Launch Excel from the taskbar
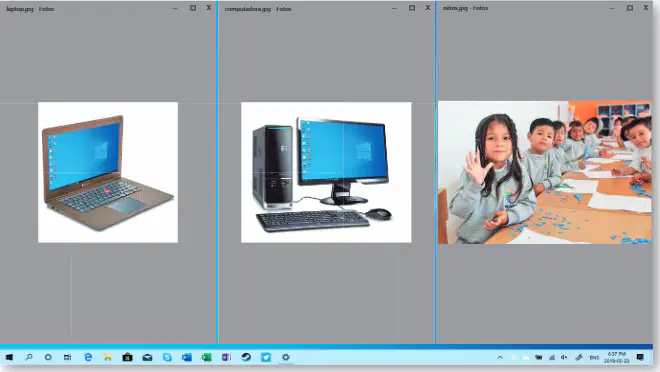 (x=207, y=357)
